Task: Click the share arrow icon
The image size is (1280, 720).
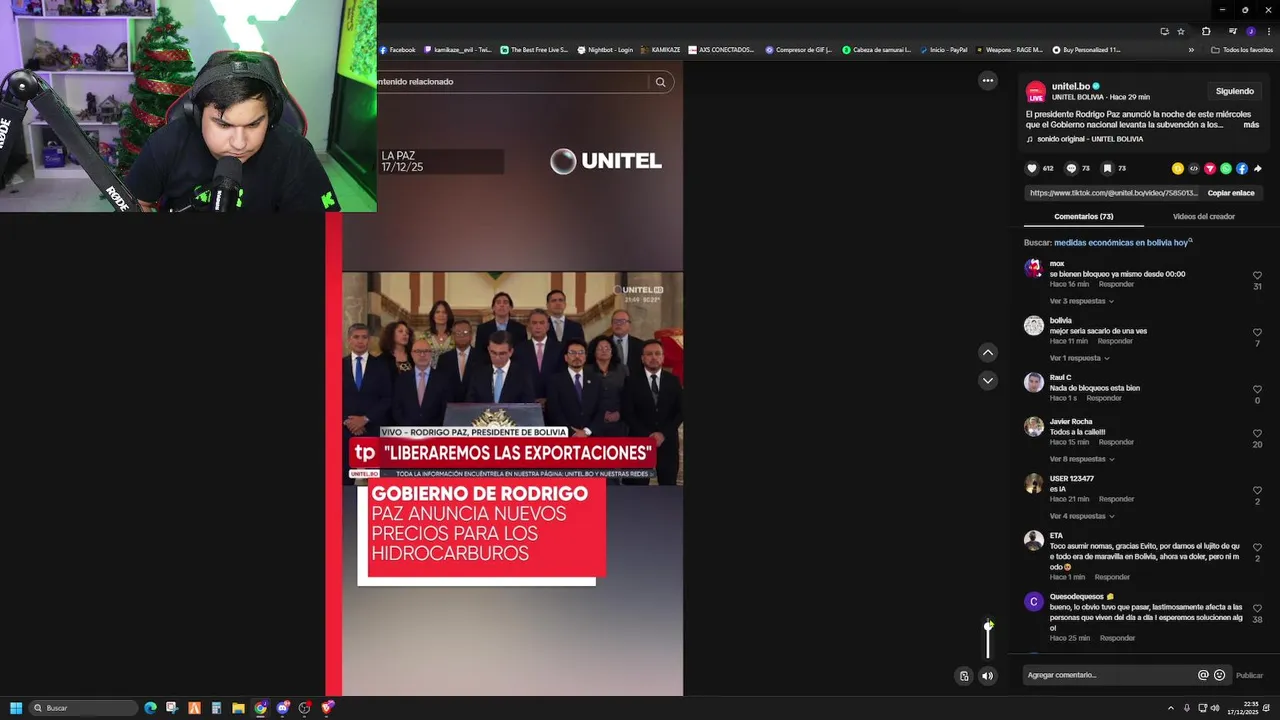Action: coord(1258,168)
